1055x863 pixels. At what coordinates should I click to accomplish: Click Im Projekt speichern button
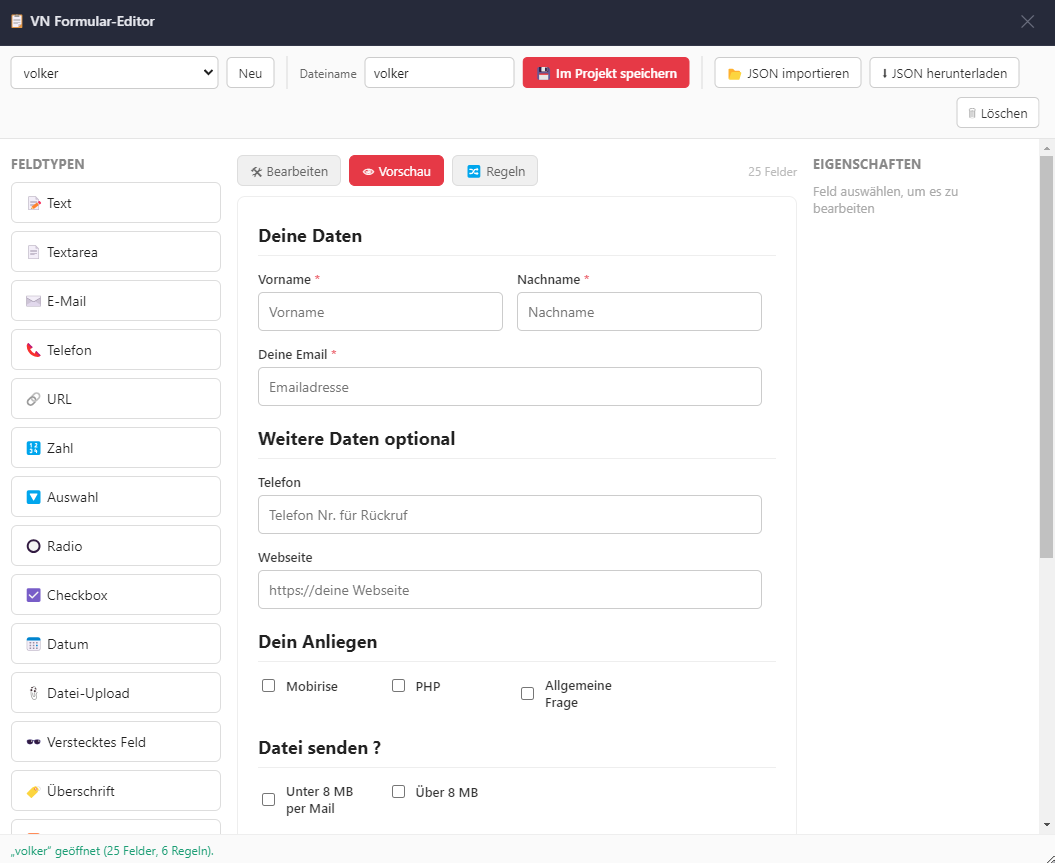[x=606, y=73]
